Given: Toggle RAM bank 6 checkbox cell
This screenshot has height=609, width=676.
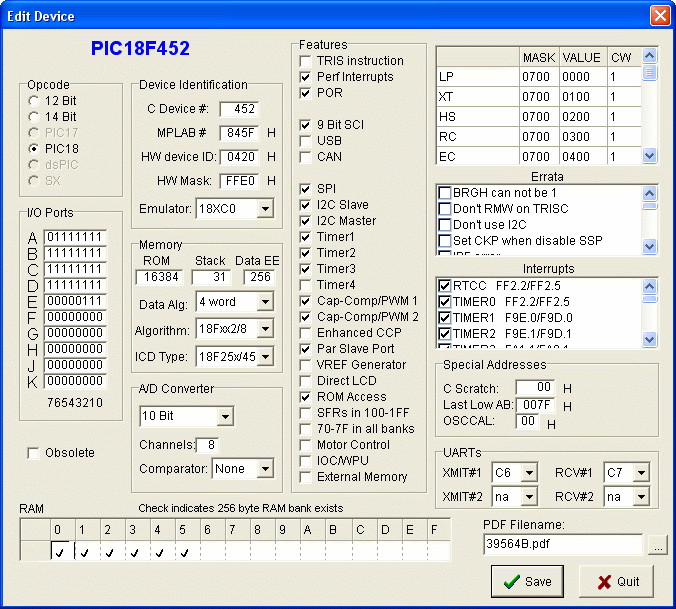Looking at the screenshot, I should click(212, 551).
